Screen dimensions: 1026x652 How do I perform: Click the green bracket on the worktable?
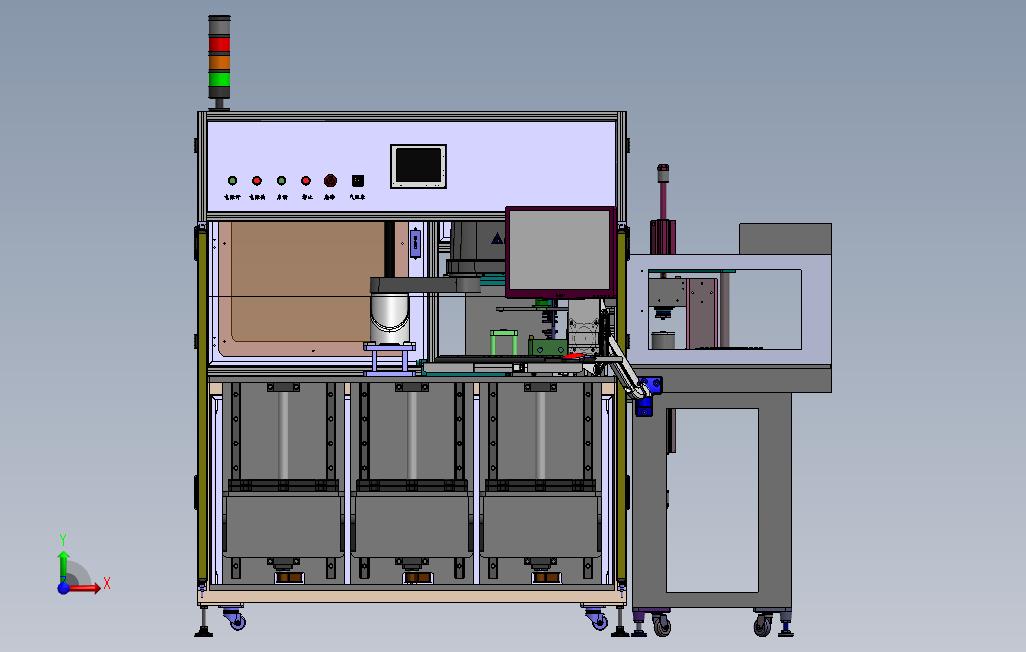coord(504,342)
